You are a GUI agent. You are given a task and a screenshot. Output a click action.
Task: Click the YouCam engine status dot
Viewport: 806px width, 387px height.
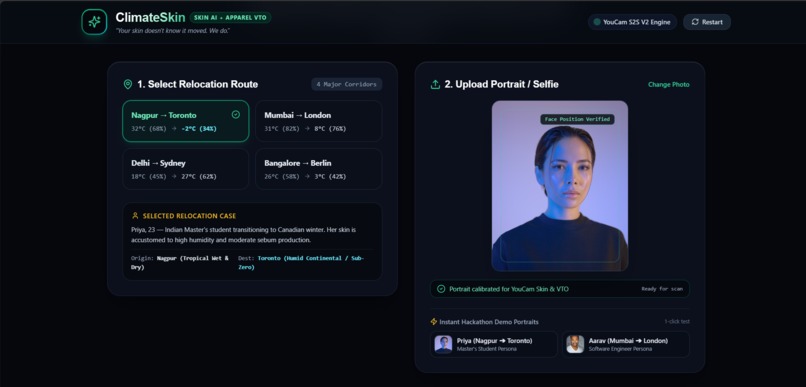click(x=597, y=22)
